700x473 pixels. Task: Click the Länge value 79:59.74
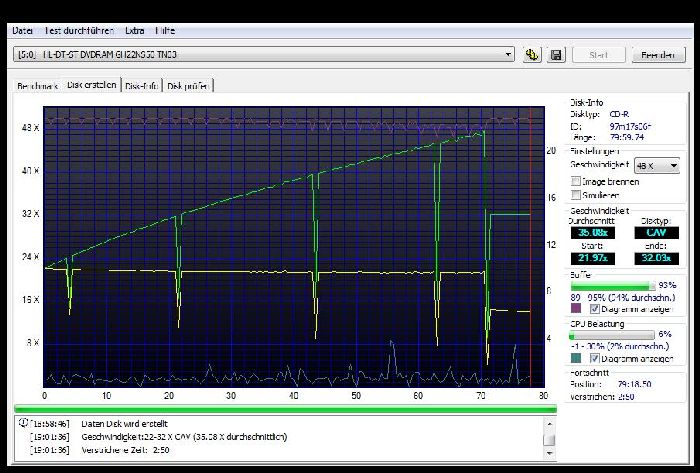(x=627, y=137)
